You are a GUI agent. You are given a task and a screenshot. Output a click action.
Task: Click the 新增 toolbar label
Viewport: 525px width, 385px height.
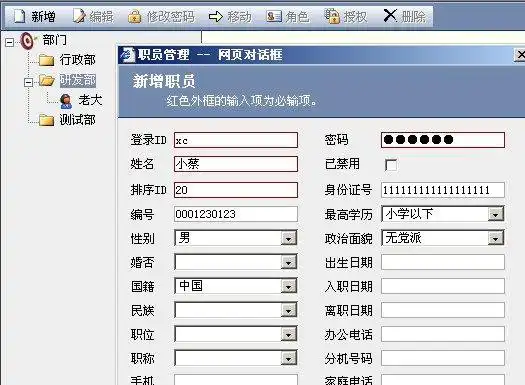(43, 16)
